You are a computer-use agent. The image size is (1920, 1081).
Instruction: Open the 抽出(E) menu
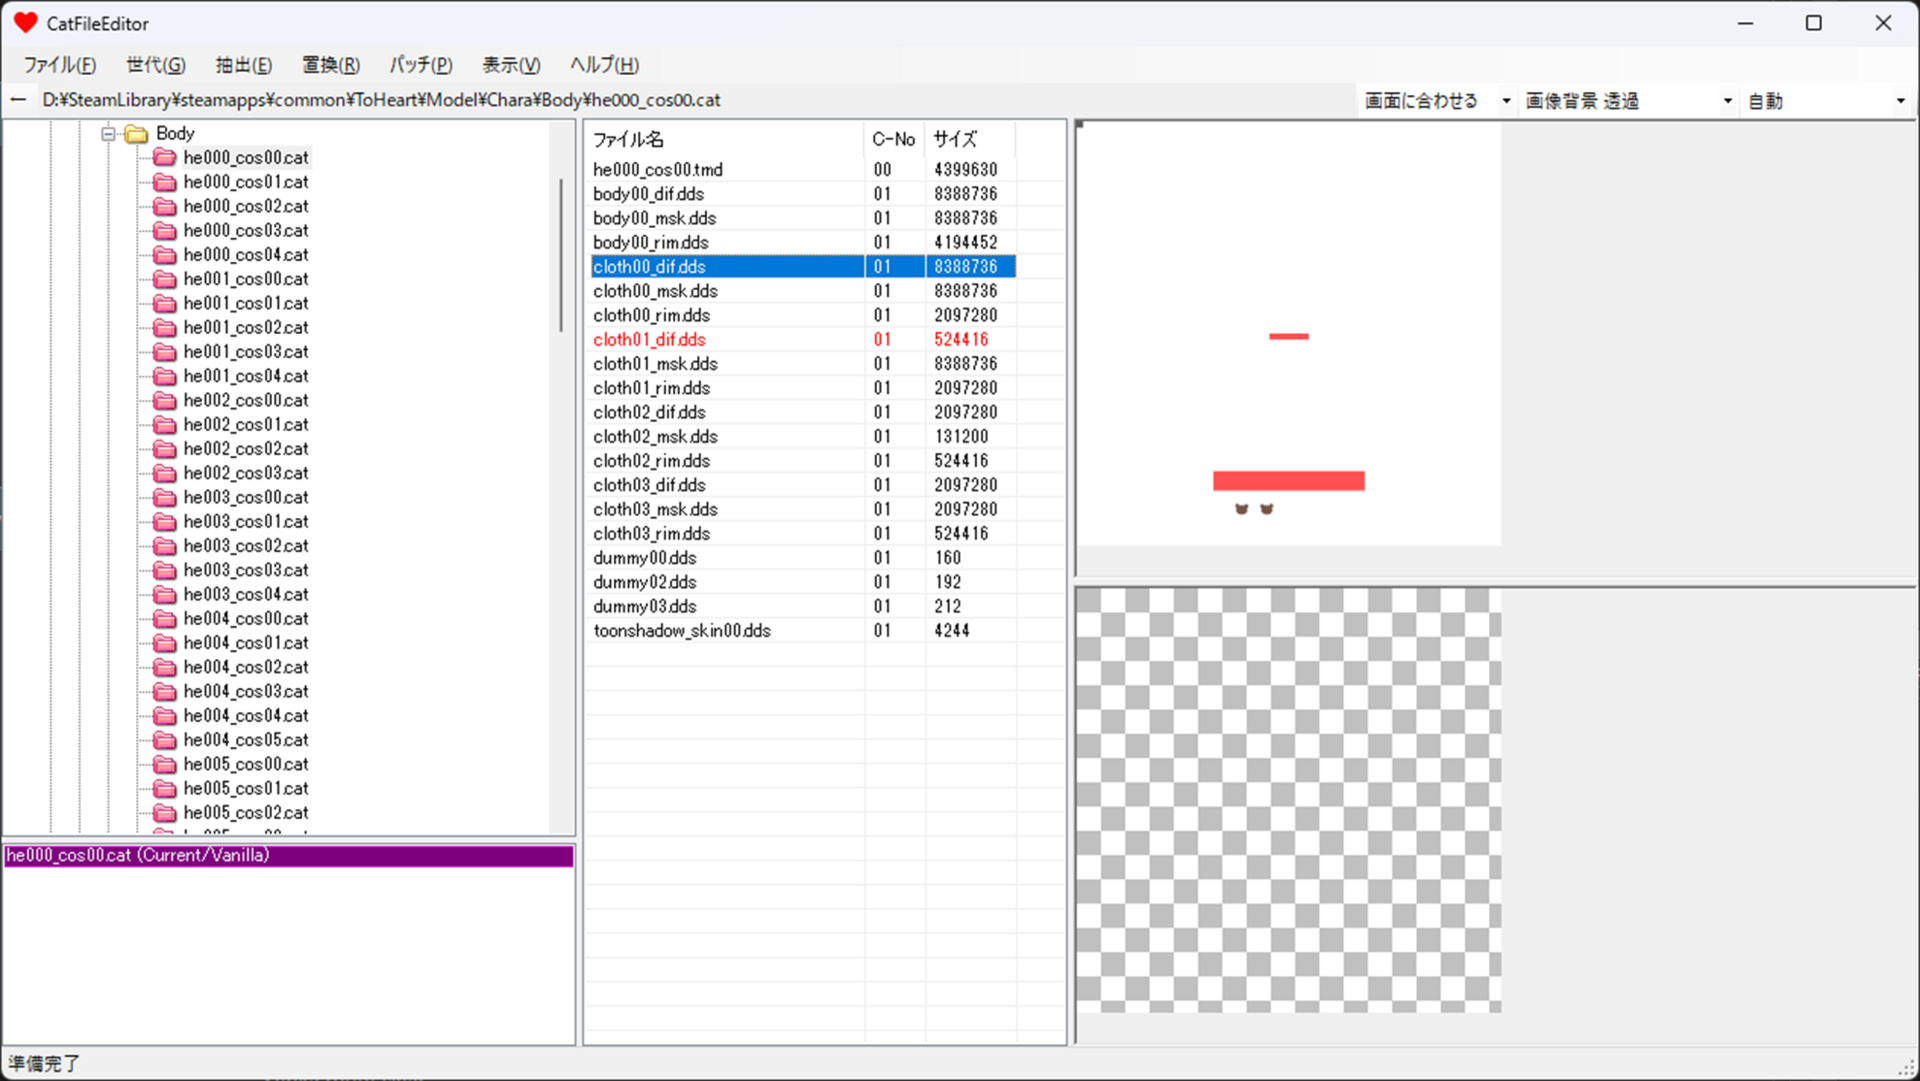click(244, 65)
